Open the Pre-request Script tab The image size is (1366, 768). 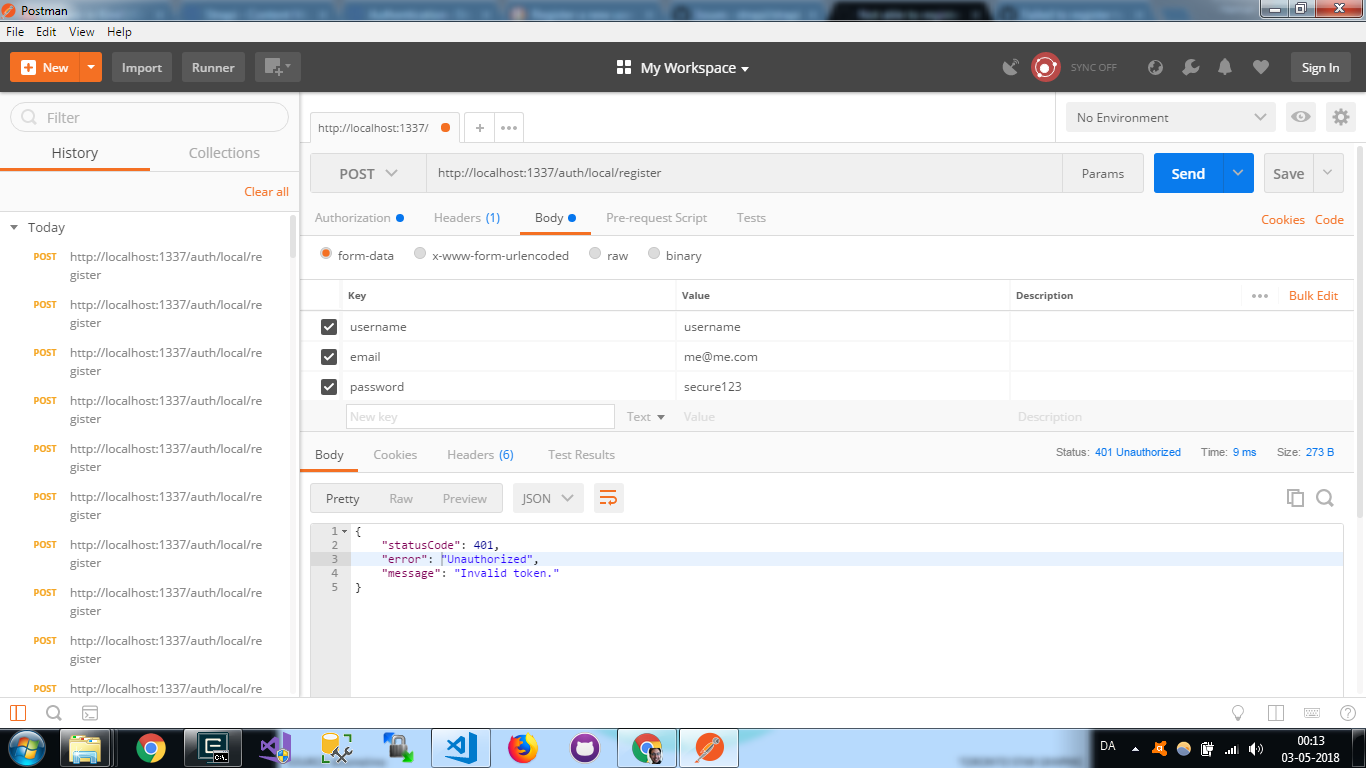click(x=656, y=218)
